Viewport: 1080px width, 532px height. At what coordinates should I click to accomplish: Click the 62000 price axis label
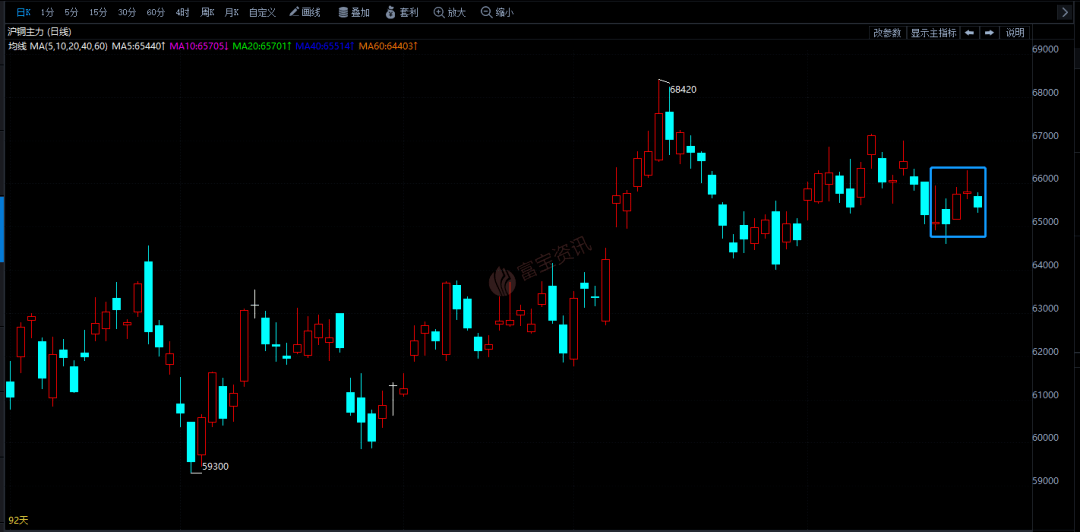1044,351
